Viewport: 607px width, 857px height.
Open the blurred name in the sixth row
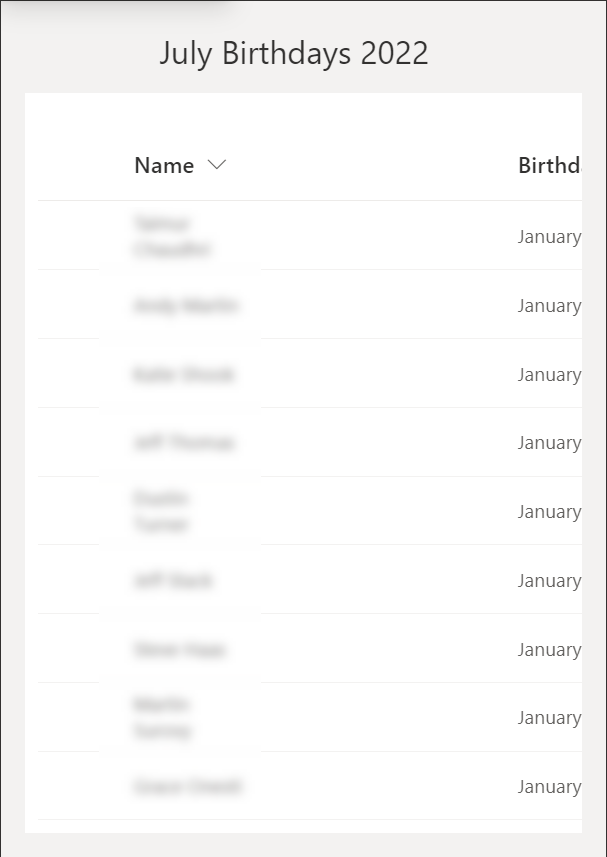(x=172, y=581)
